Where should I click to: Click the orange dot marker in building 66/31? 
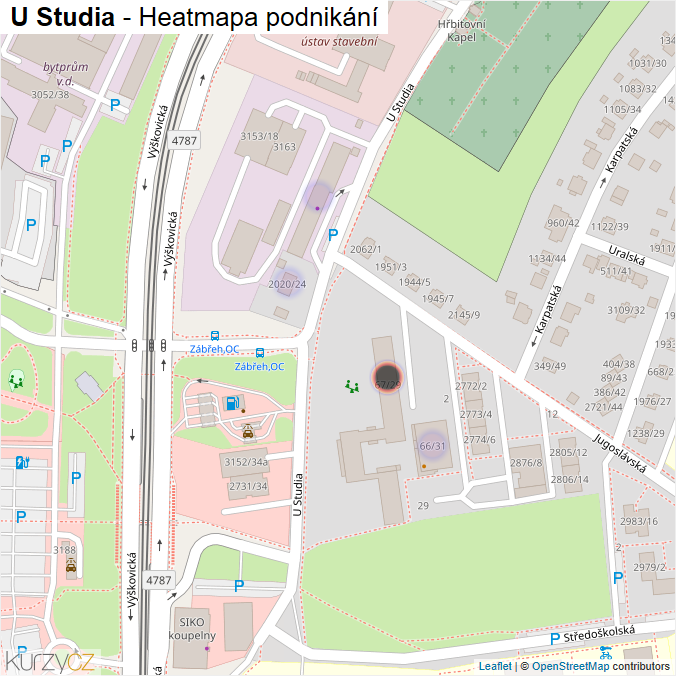[424, 466]
